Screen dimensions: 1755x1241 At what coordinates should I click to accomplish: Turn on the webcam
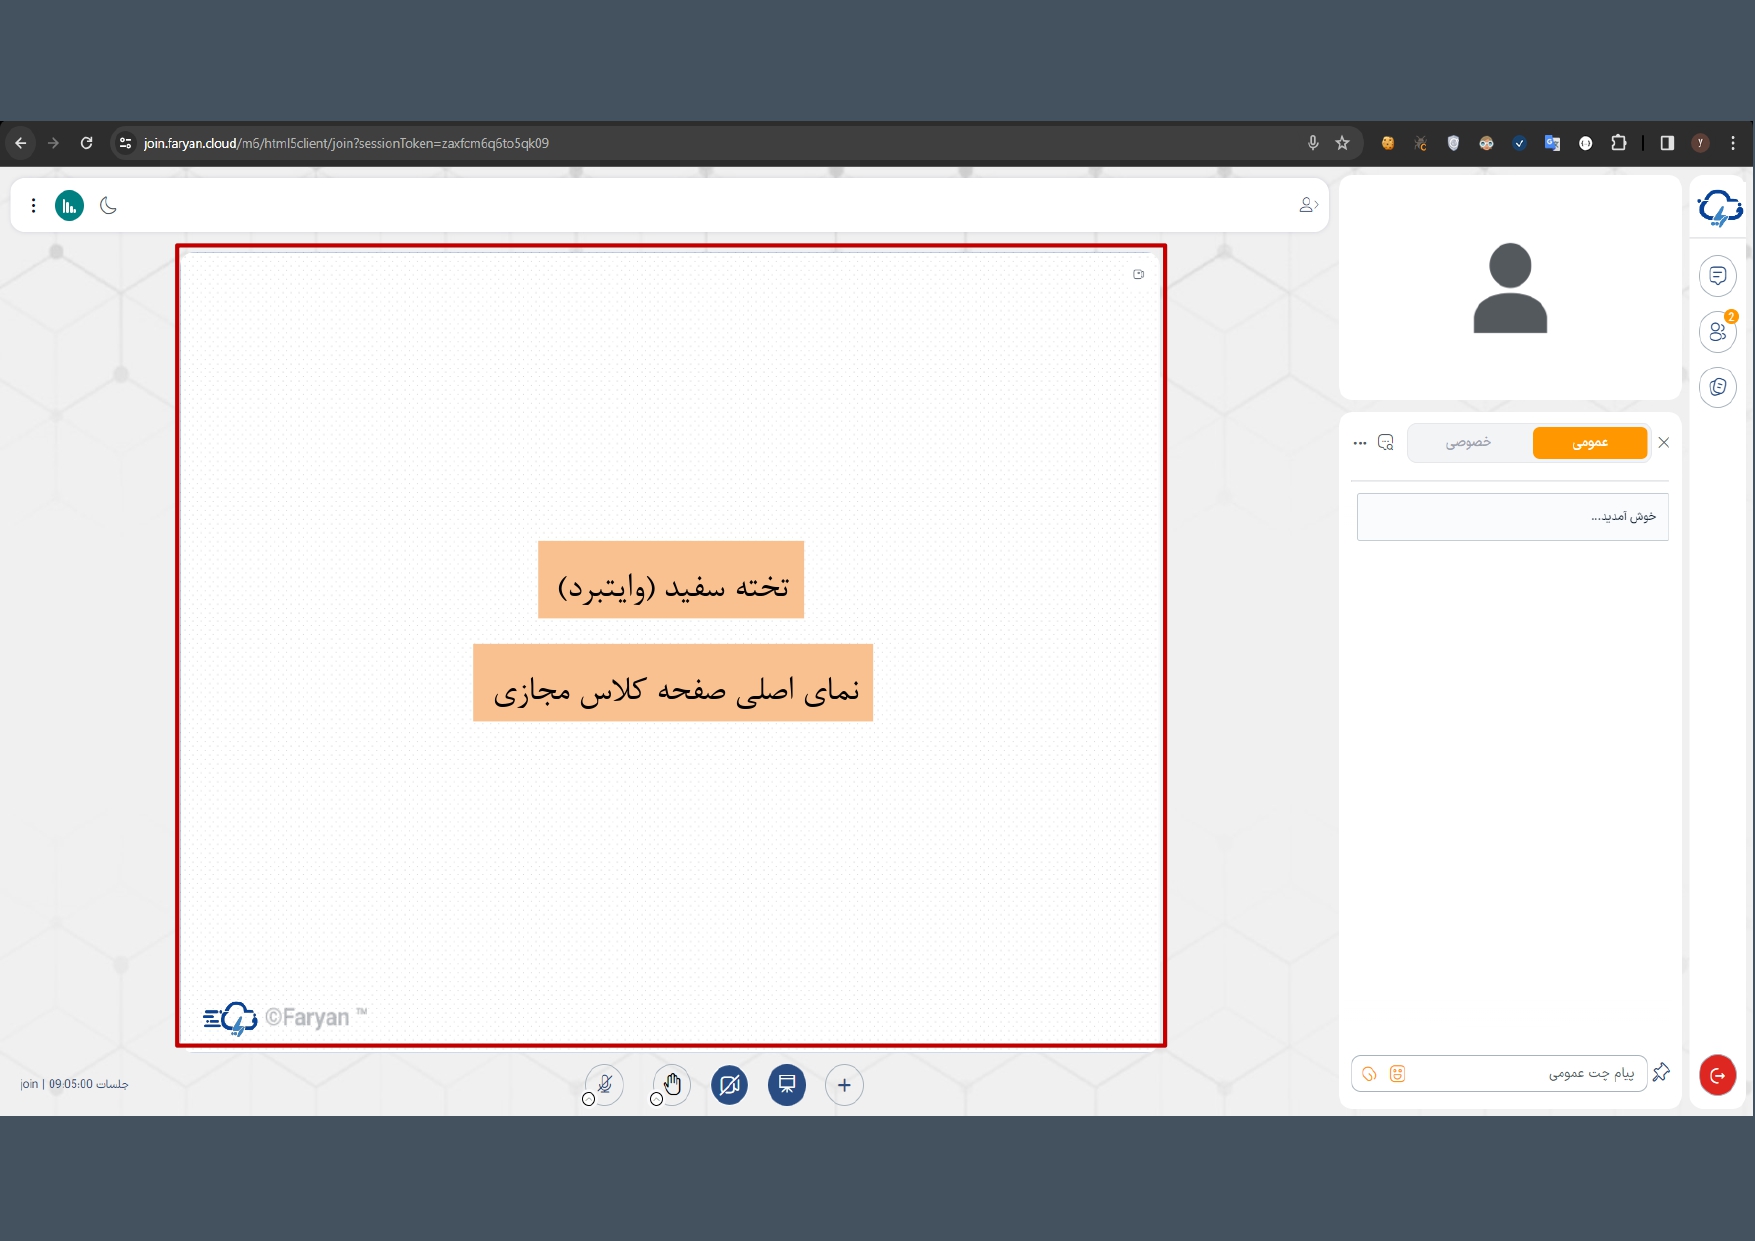click(729, 1084)
